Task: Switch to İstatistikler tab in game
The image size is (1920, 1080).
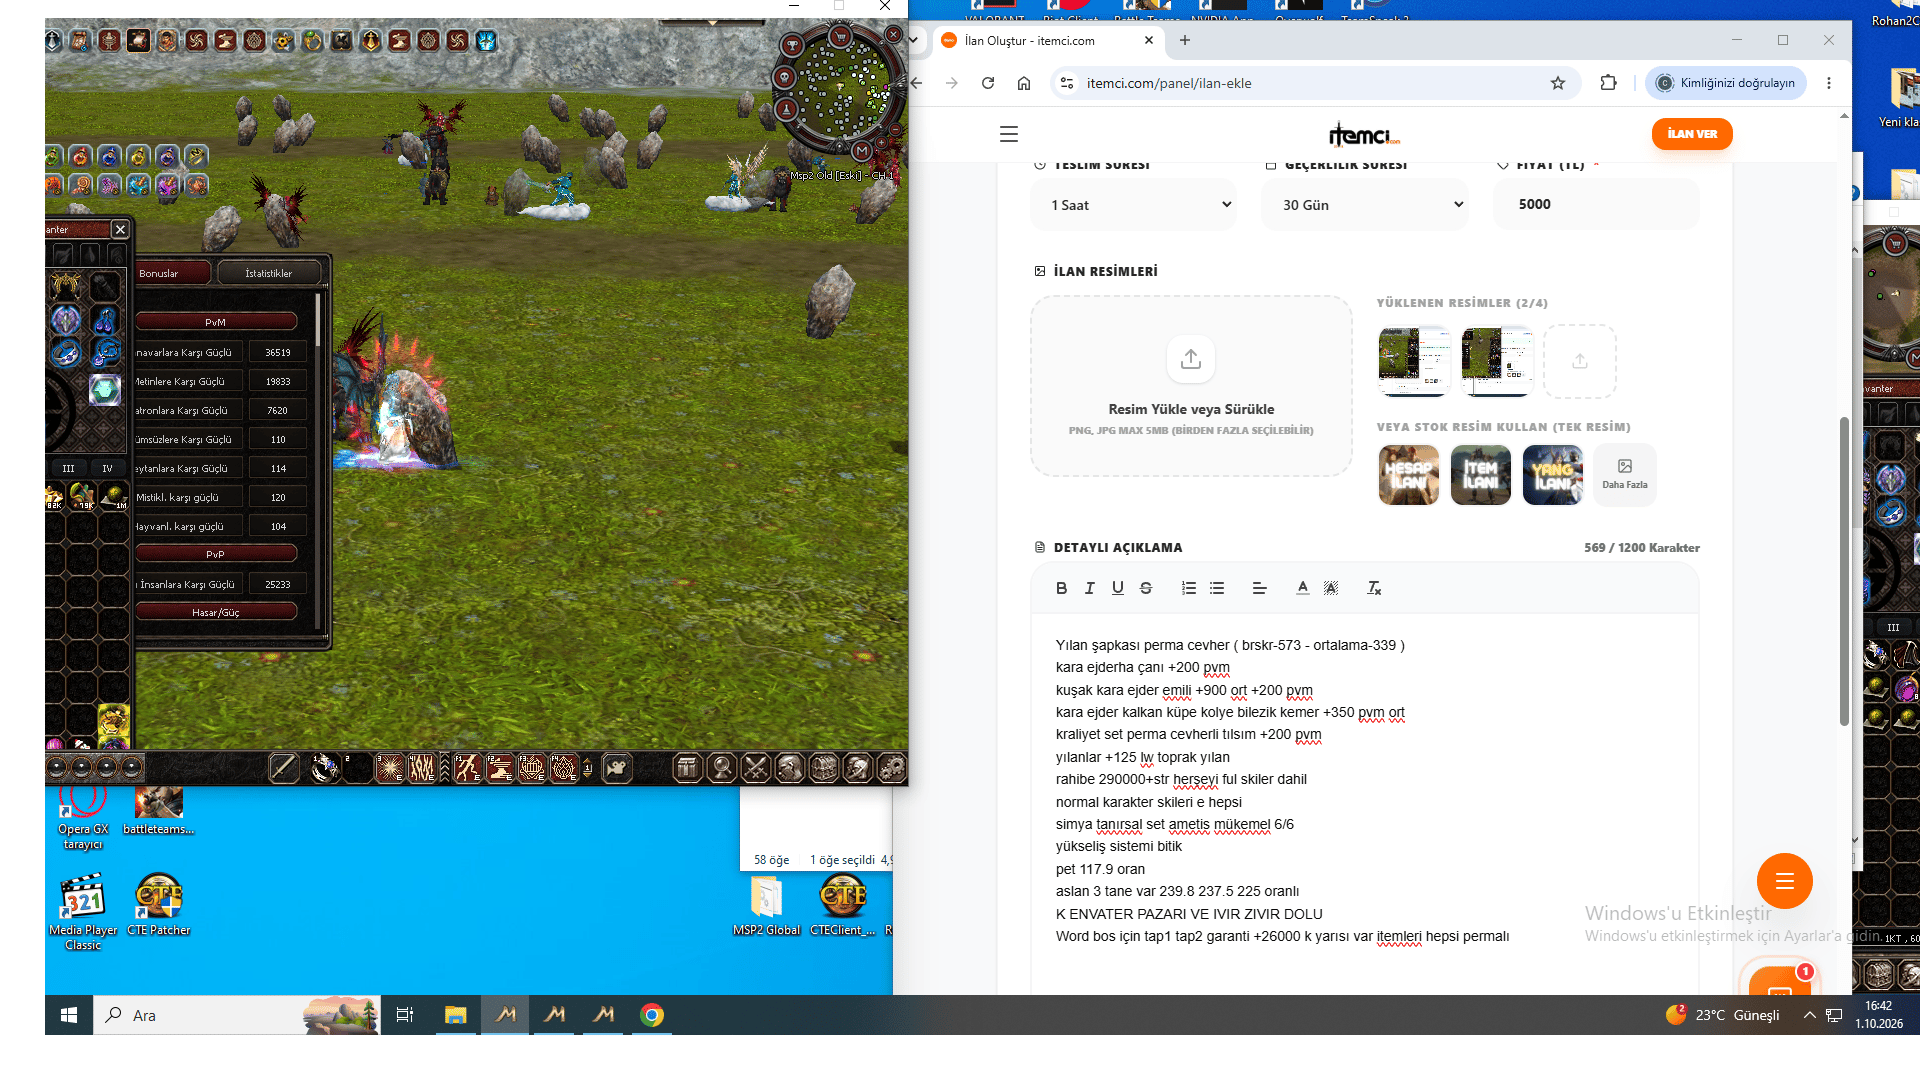Action: click(269, 273)
